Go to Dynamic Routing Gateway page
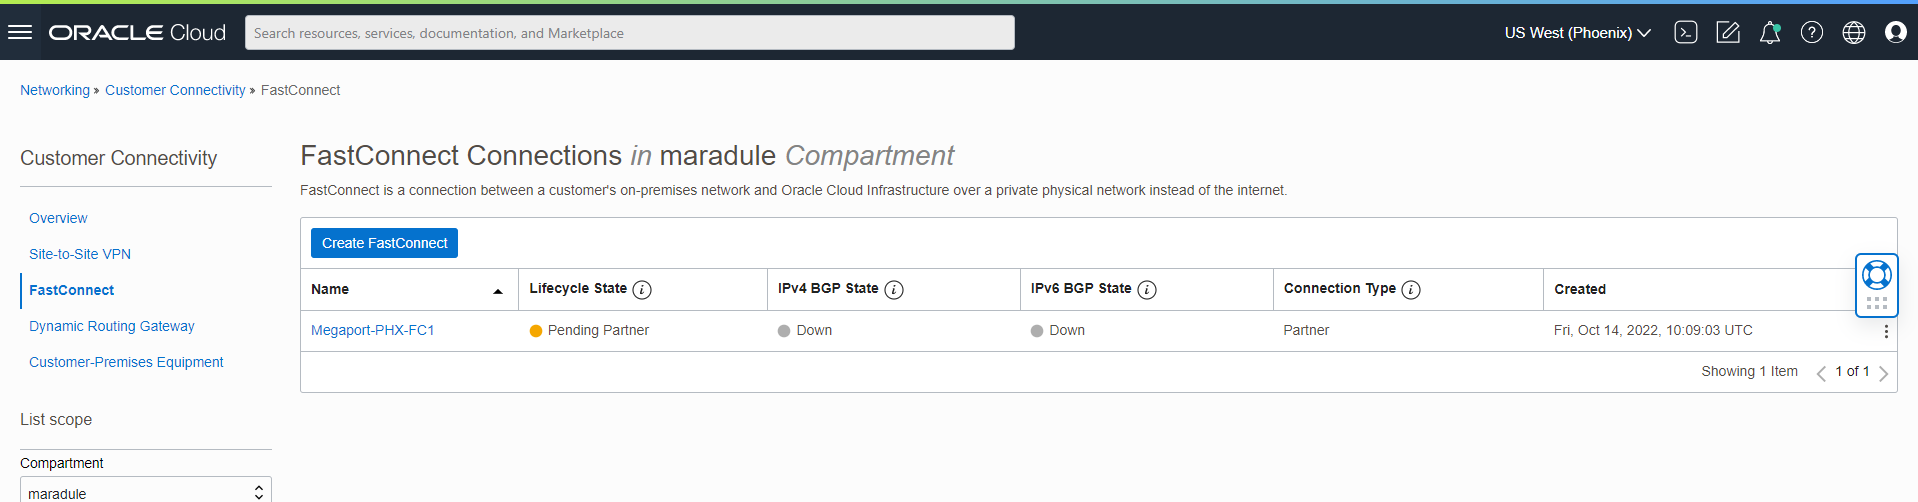Screen dimensions: 1918x502 point(112,326)
